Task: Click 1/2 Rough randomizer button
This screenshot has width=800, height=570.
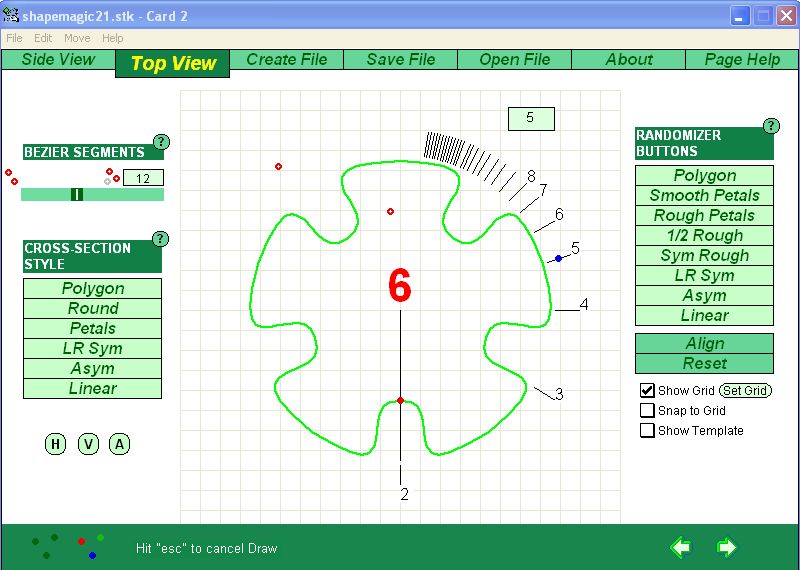Action: (705, 235)
